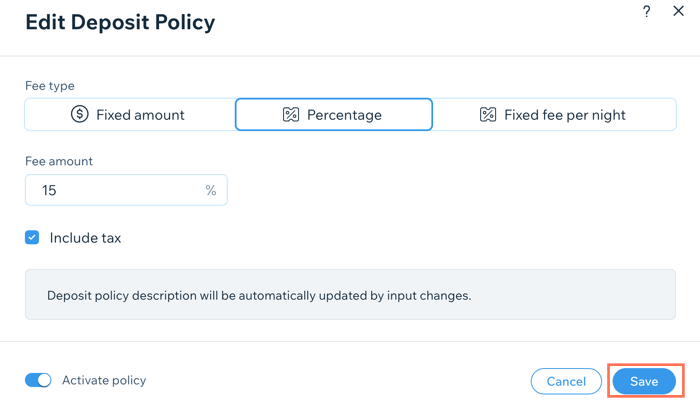The height and width of the screenshot is (400, 700).
Task: Click the Include tax label text
Action: coord(85,238)
